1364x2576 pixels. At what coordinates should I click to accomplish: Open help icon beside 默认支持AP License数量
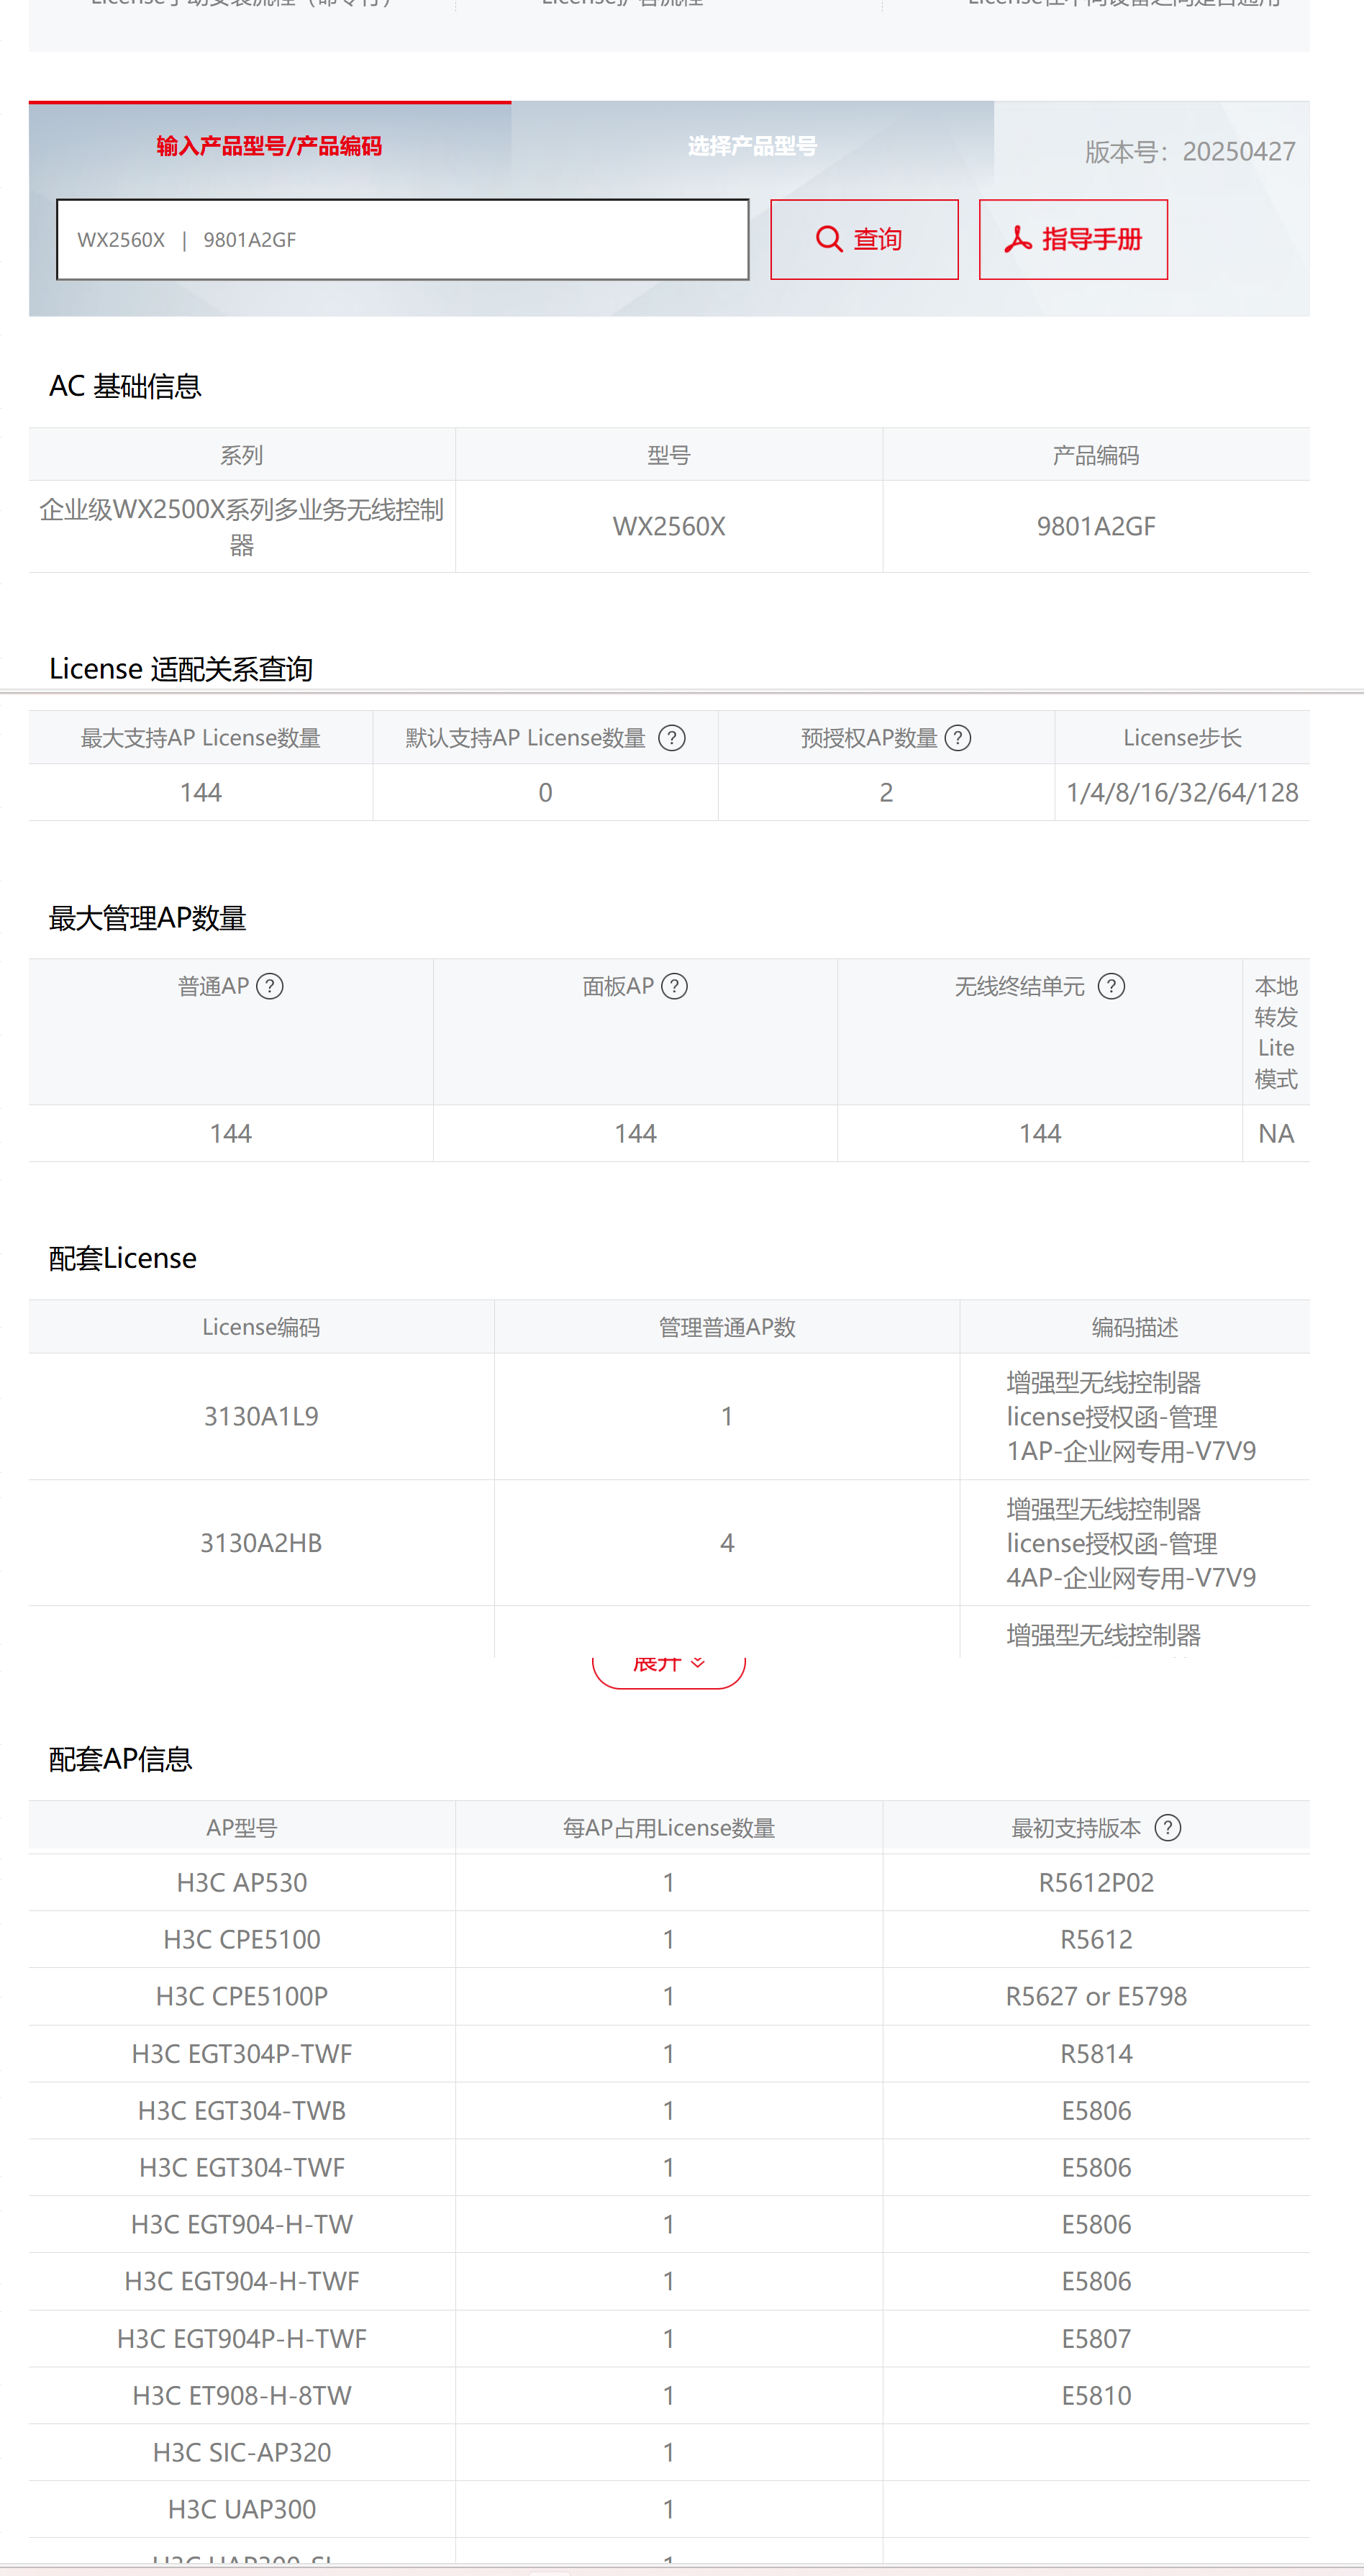tap(672, 738)
